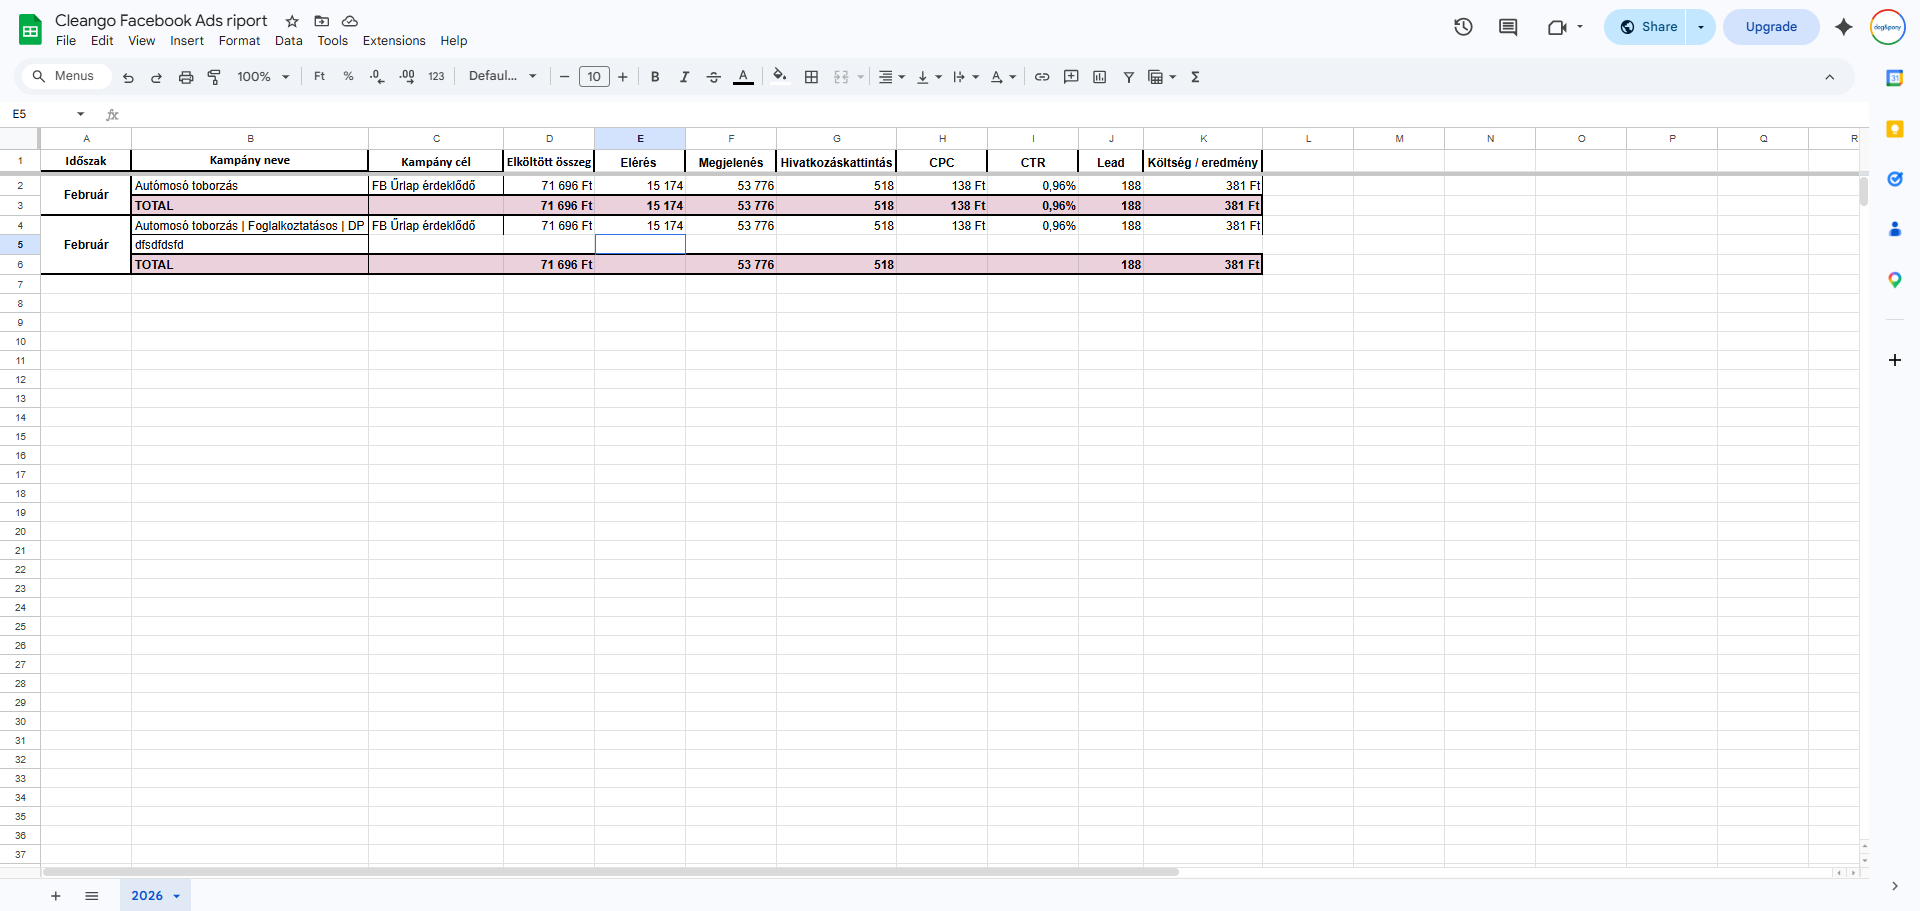1920x911 pixels.
Task: Expand the zoom 100% dropdown
Action: [x=263, y=77]
